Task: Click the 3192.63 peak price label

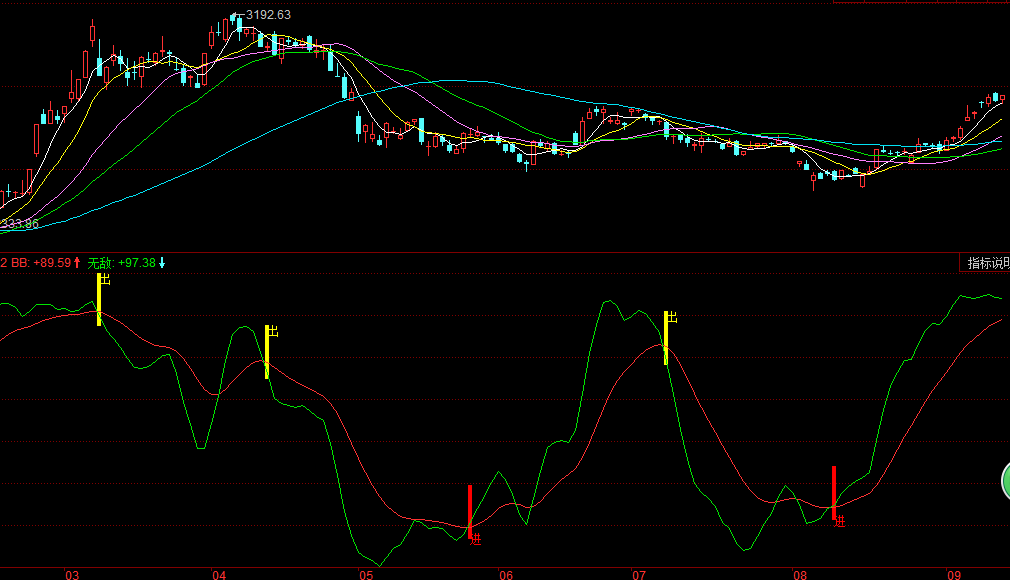Action: (x=268, y=15)
